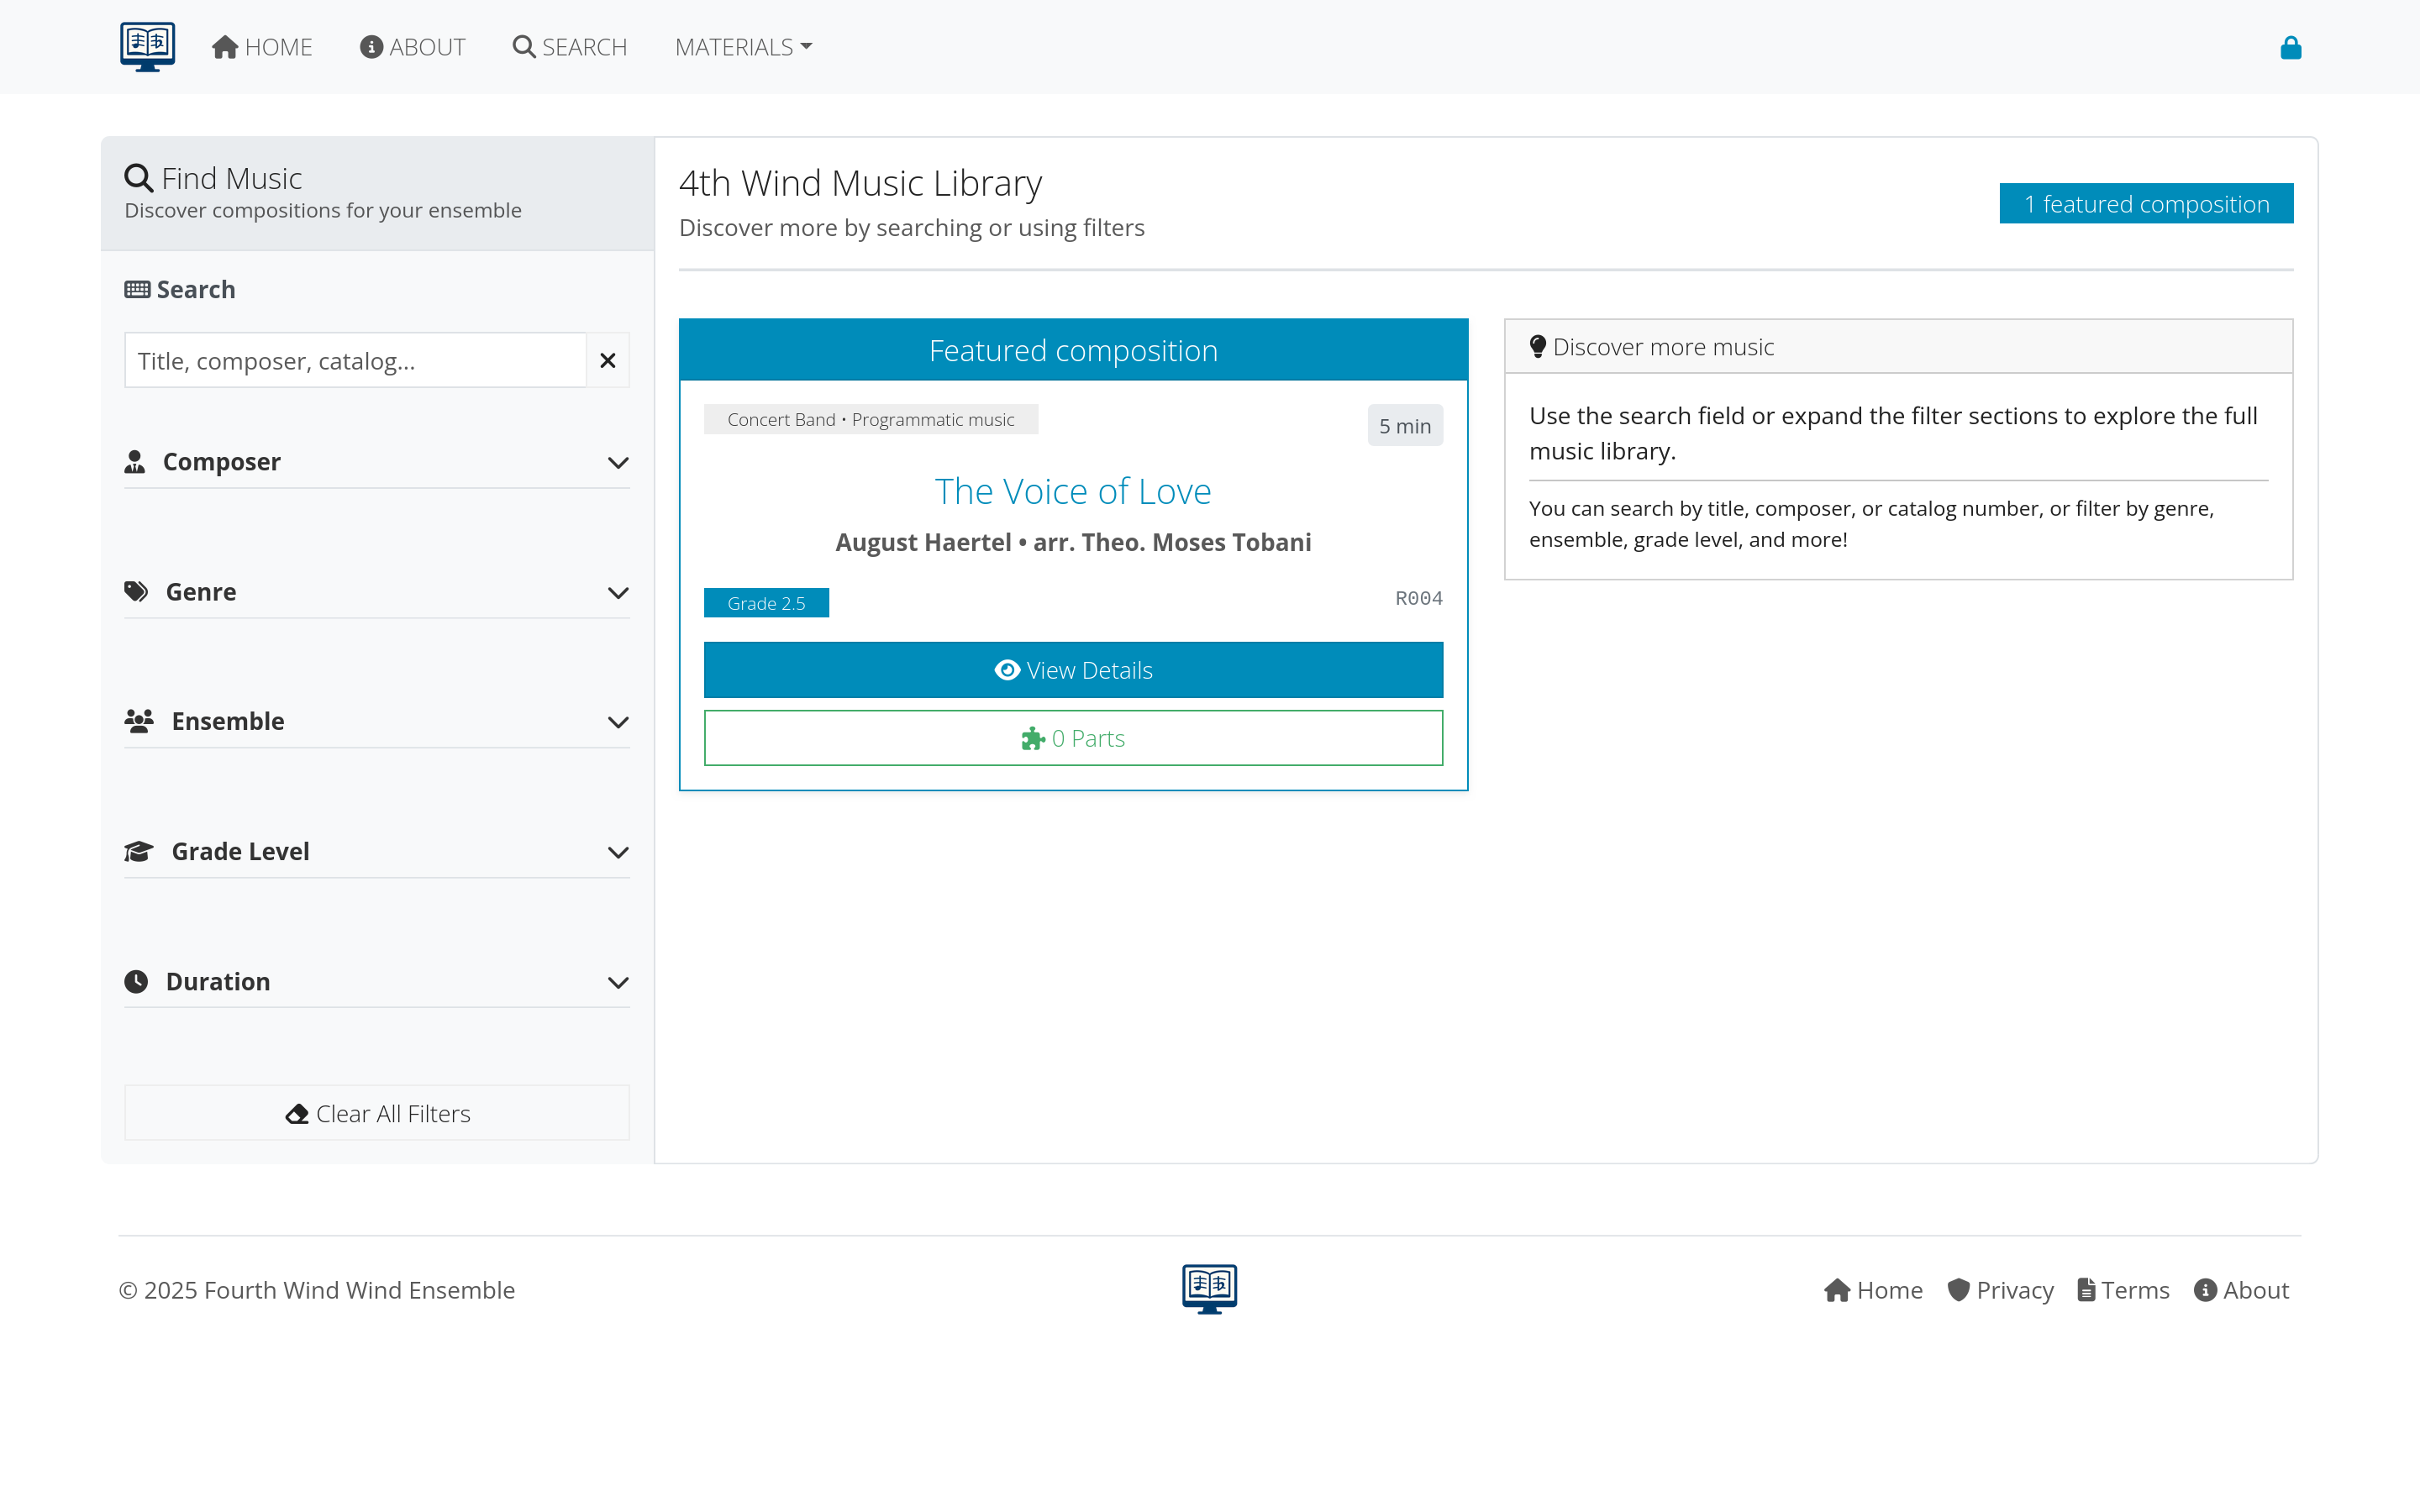
Task: Click the graduation cap Grade Level icon
Action: (x=139, y=851)
